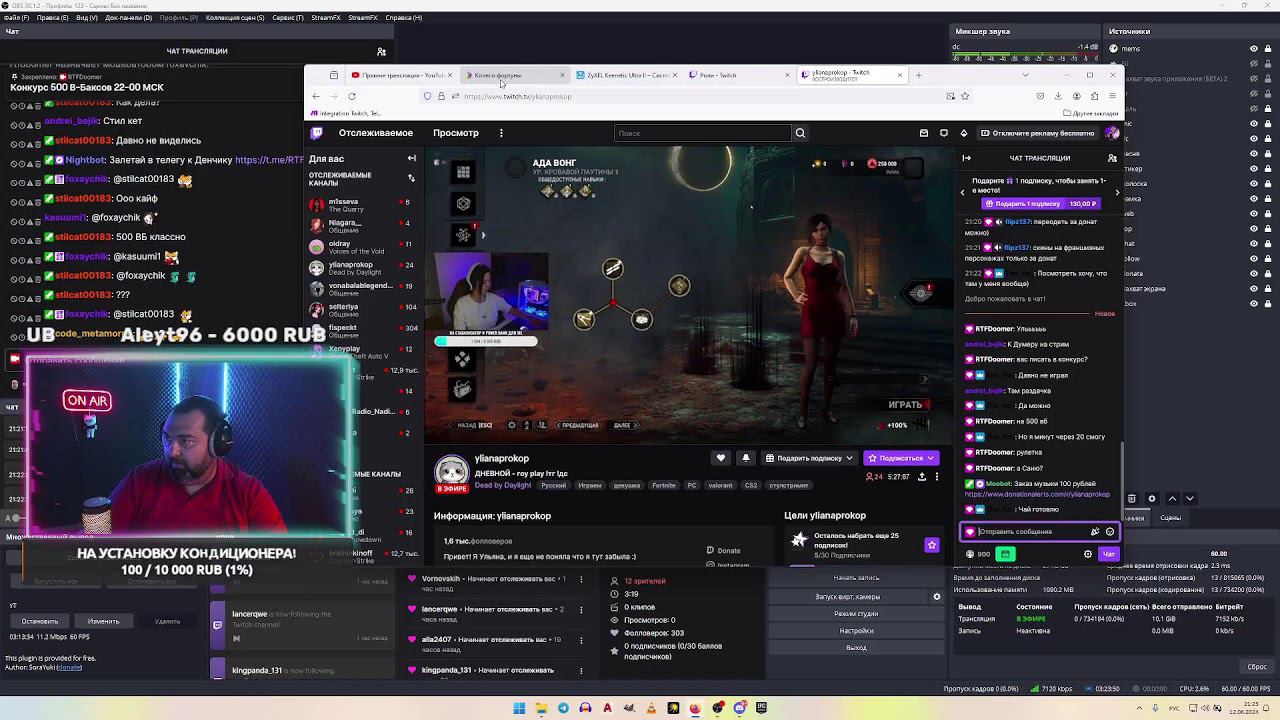Click 'Режим студии' in OBS
The image size is (1280, 720).
point(856,614)
